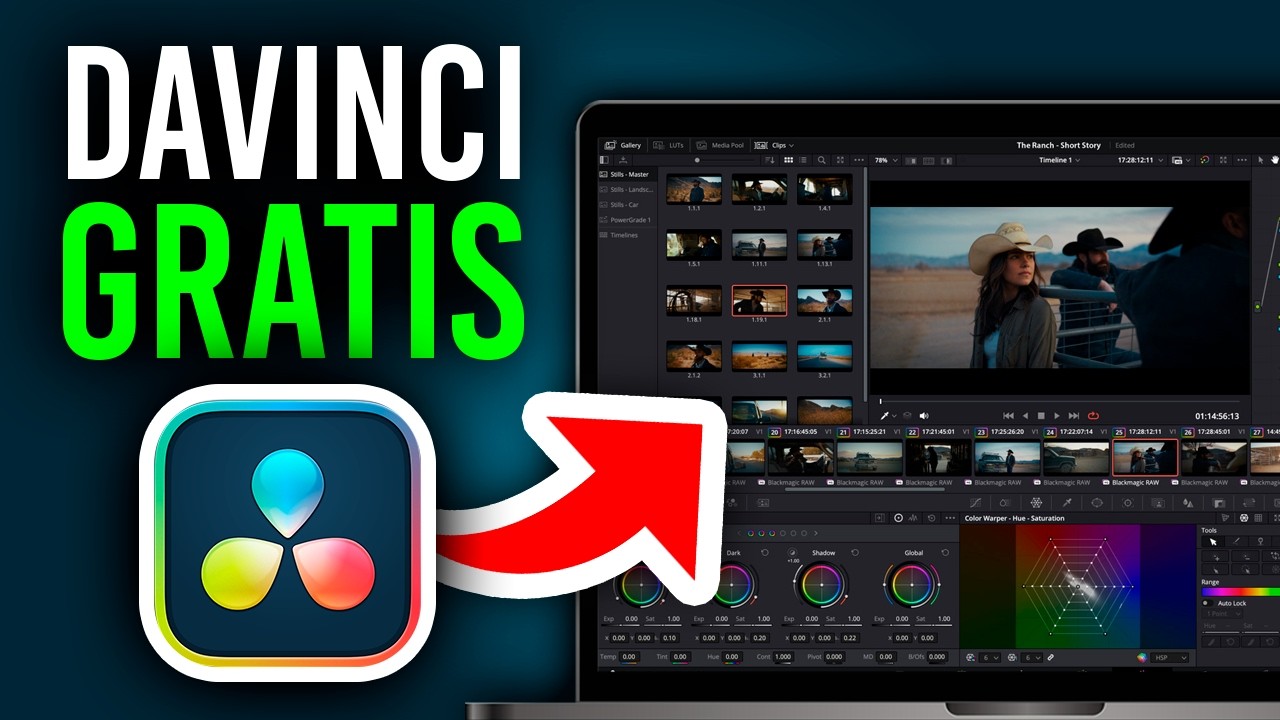Viewport: 1280px width, 720px height.
Task: Toggle the Auto Lock switch
Action: [x=1206, y=604]
